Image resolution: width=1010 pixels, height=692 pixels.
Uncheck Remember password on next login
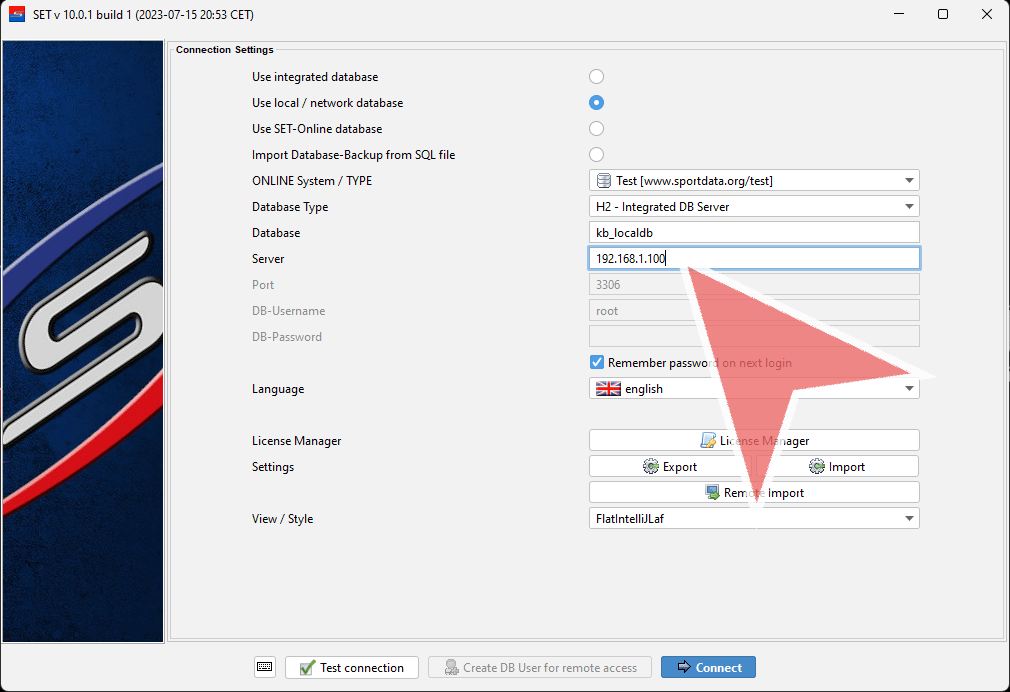tap(597, 363)
